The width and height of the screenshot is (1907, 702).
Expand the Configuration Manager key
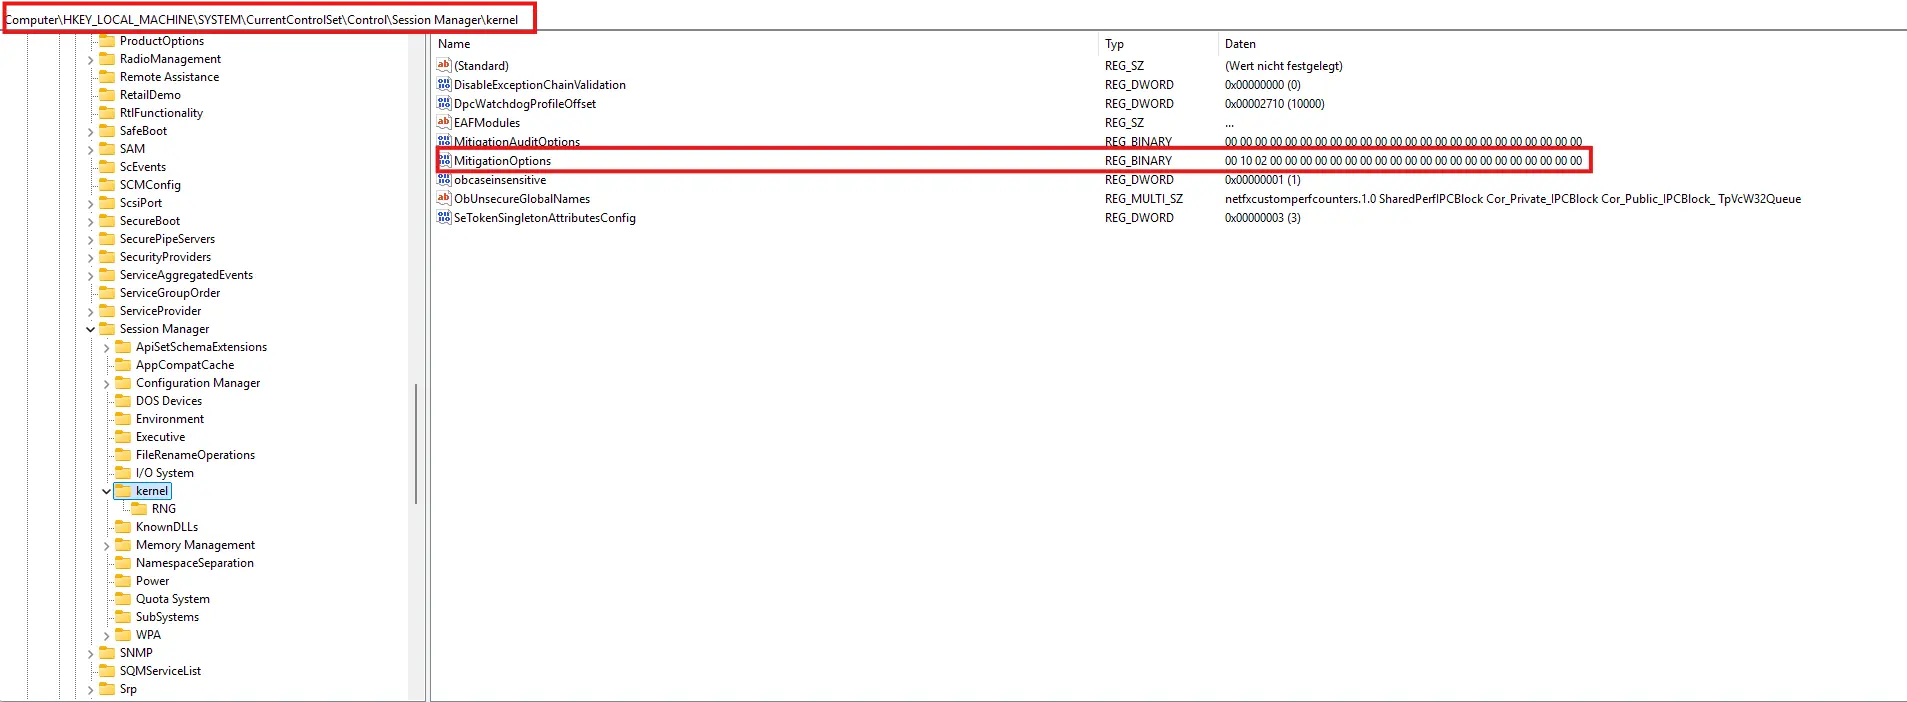[107, 384]
